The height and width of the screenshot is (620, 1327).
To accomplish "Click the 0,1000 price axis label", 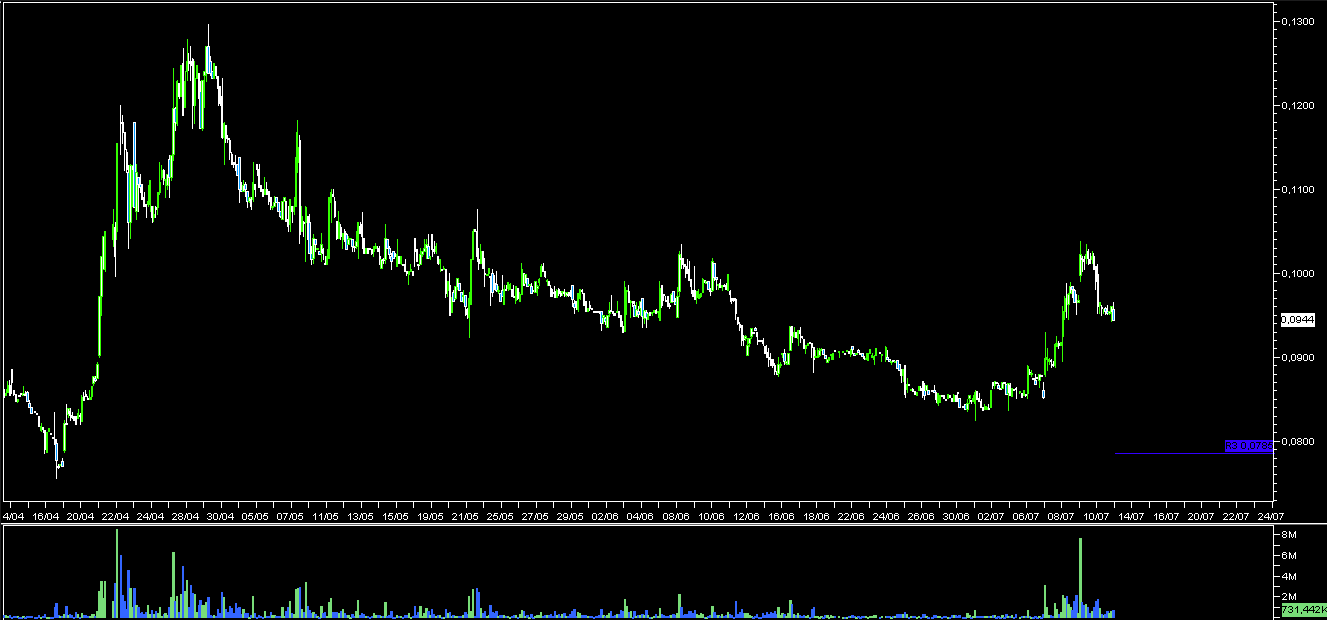I will coord(1298,273).
